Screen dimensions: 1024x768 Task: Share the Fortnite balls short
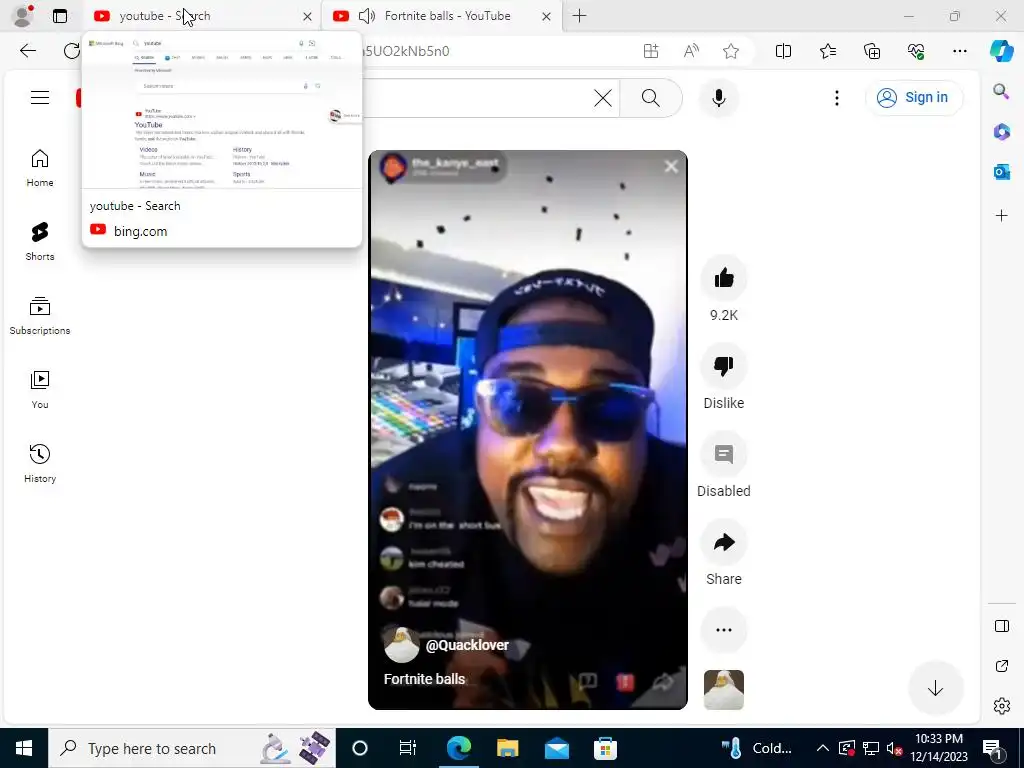[x=724, y=542]
